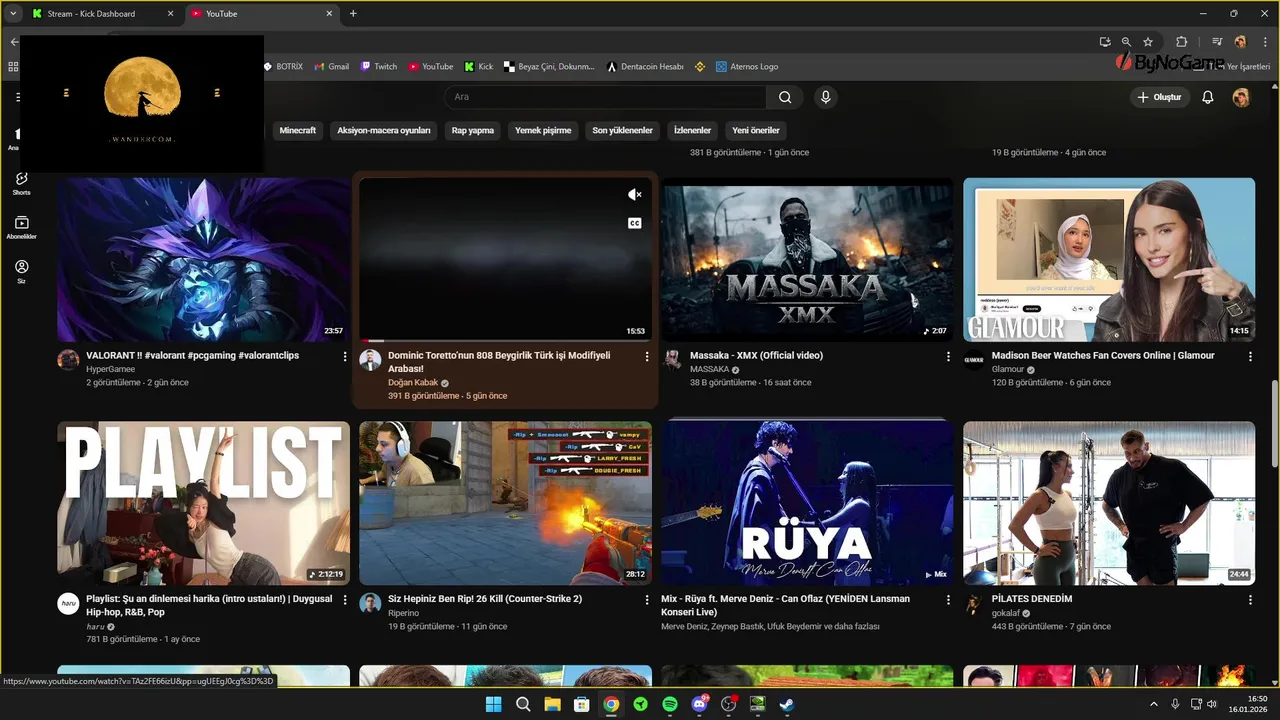
Task: Open File Explorer from the taskbar
Action: click(552, 704)
